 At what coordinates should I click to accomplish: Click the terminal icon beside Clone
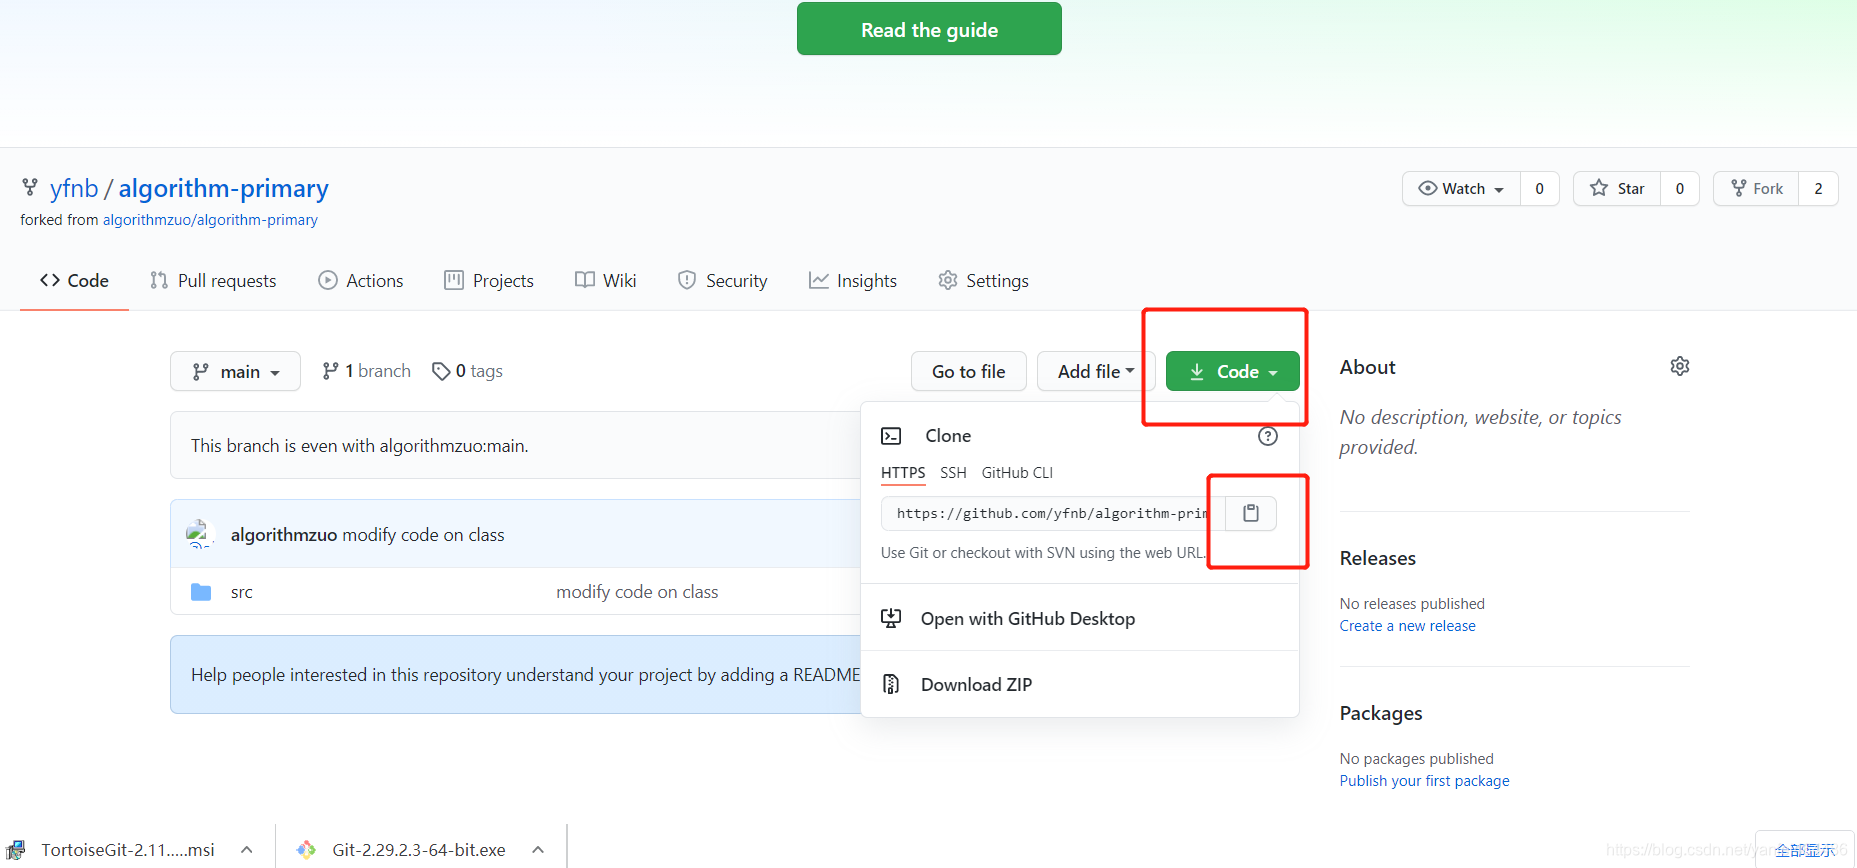tap(891, 436)
